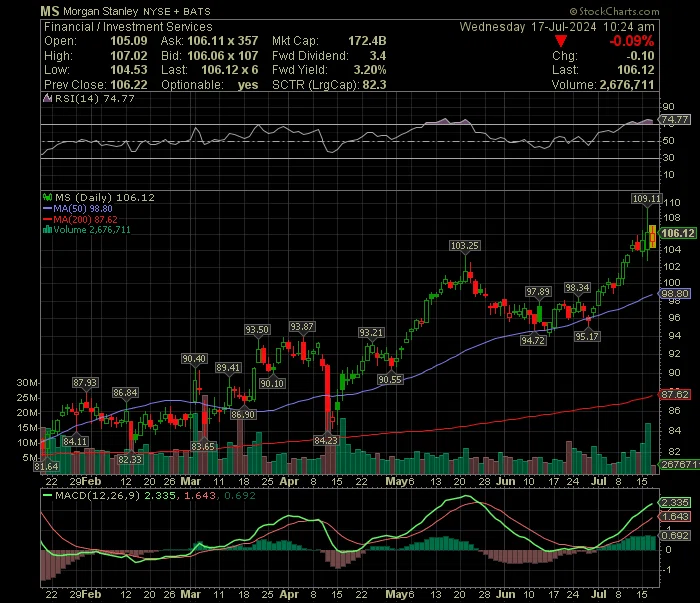
Task: Click the Low 104.53 value
Action: point(129,70)
